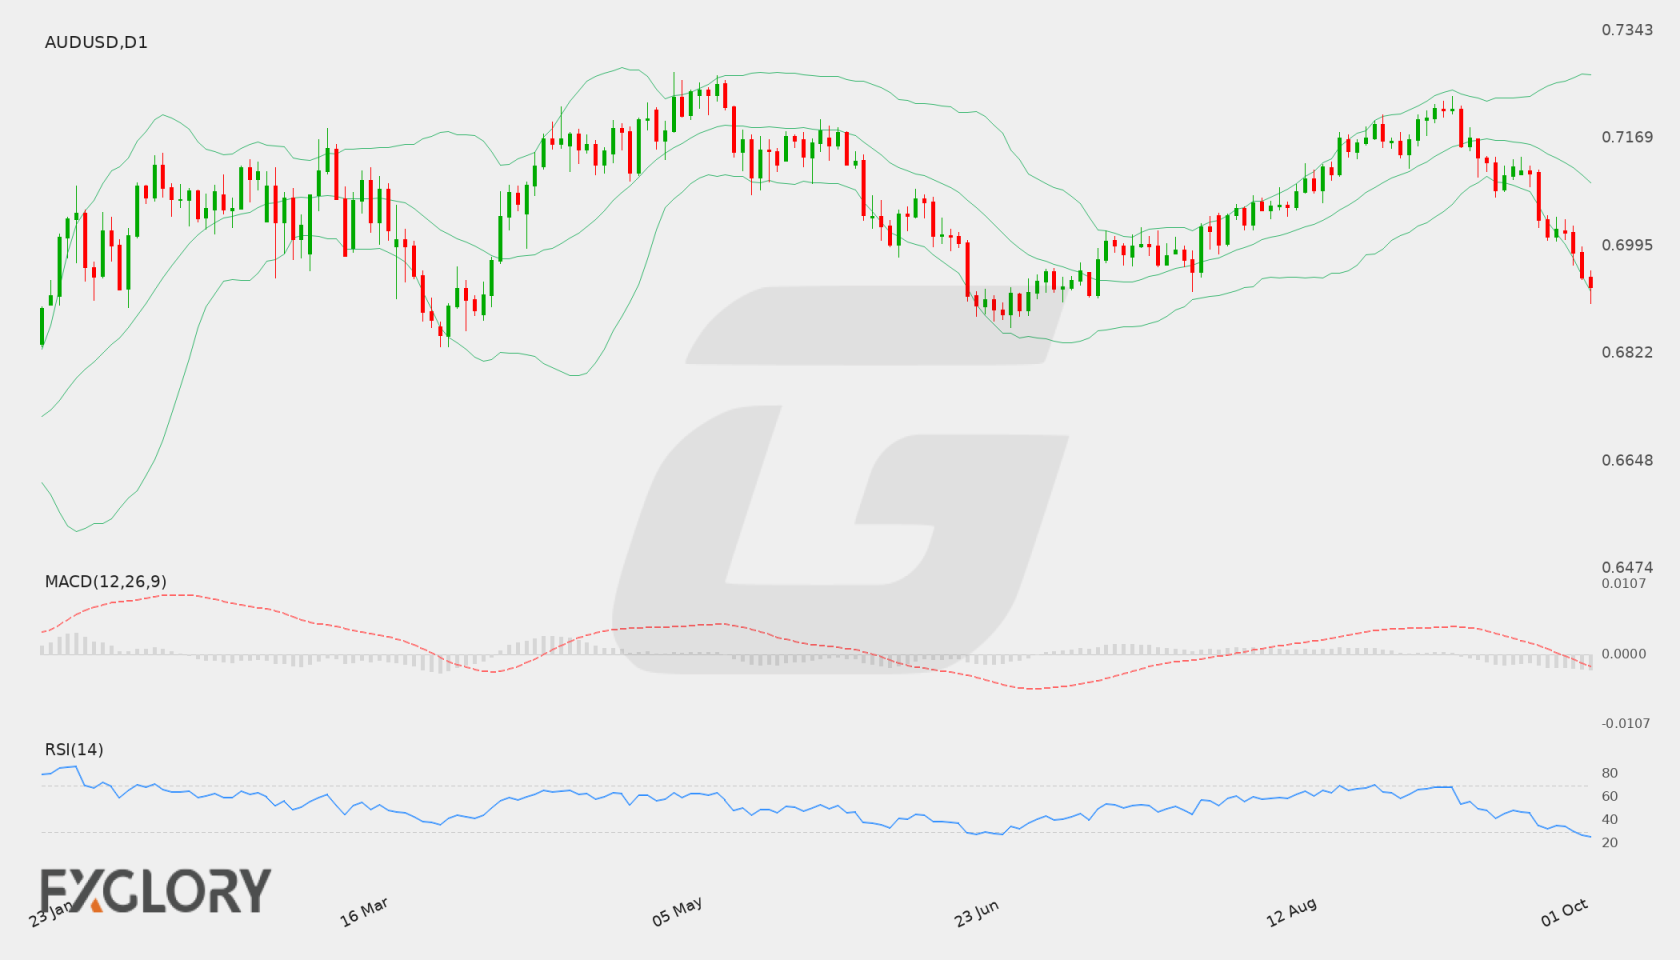Click the 0.6995 price axis label
This screenshot has width=1680, height=960.
coord(1627,245)
